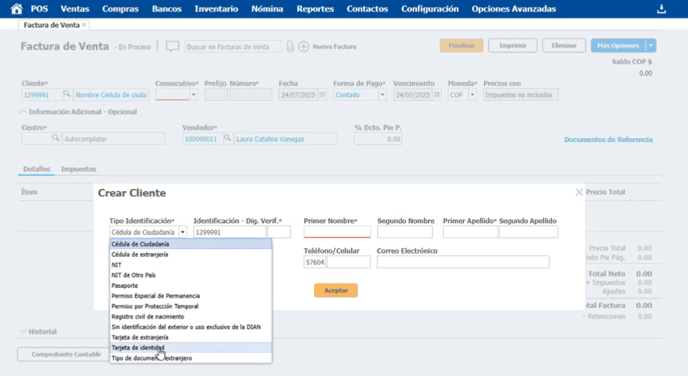Click the Cliente search magnifier icon

(x=67, y=94)
